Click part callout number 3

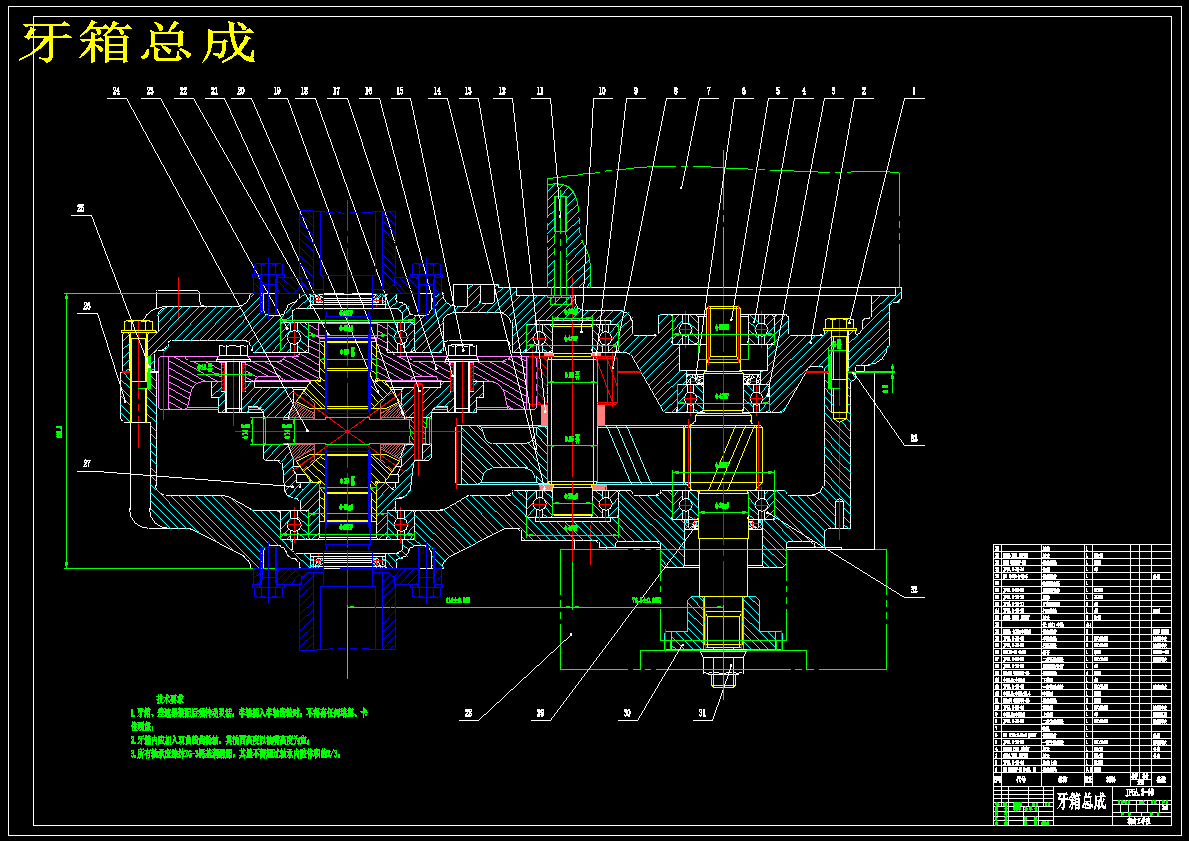(x=833, y=91)
